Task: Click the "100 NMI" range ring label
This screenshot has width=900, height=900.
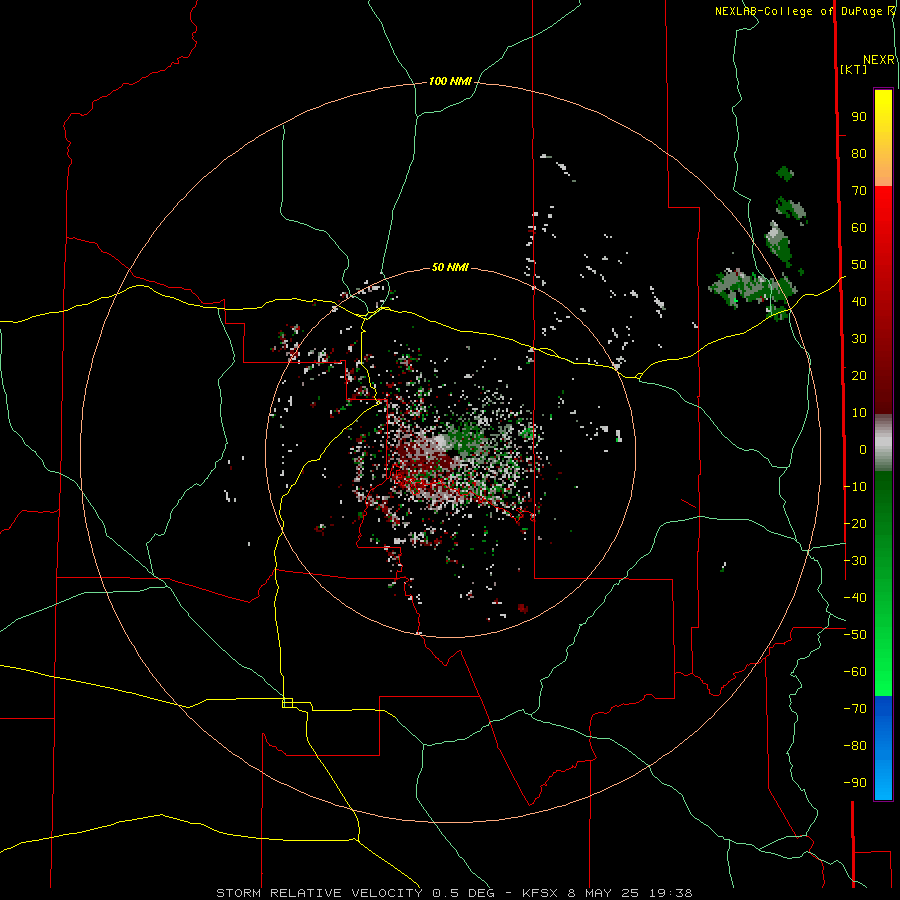Action: click(x=450, y=82)
